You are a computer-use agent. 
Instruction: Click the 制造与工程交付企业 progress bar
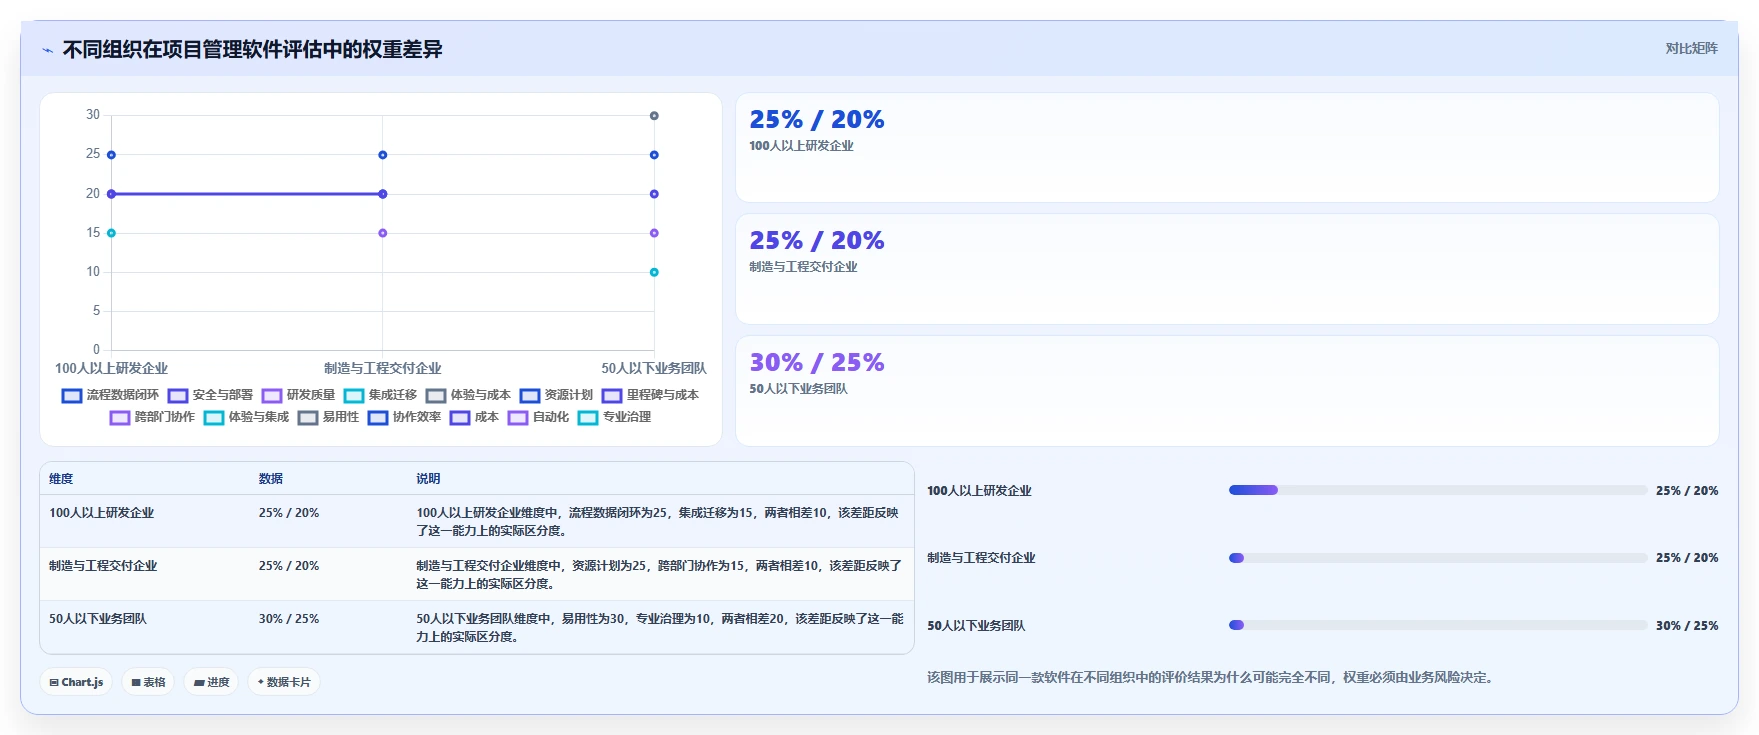pos(1438,558)
